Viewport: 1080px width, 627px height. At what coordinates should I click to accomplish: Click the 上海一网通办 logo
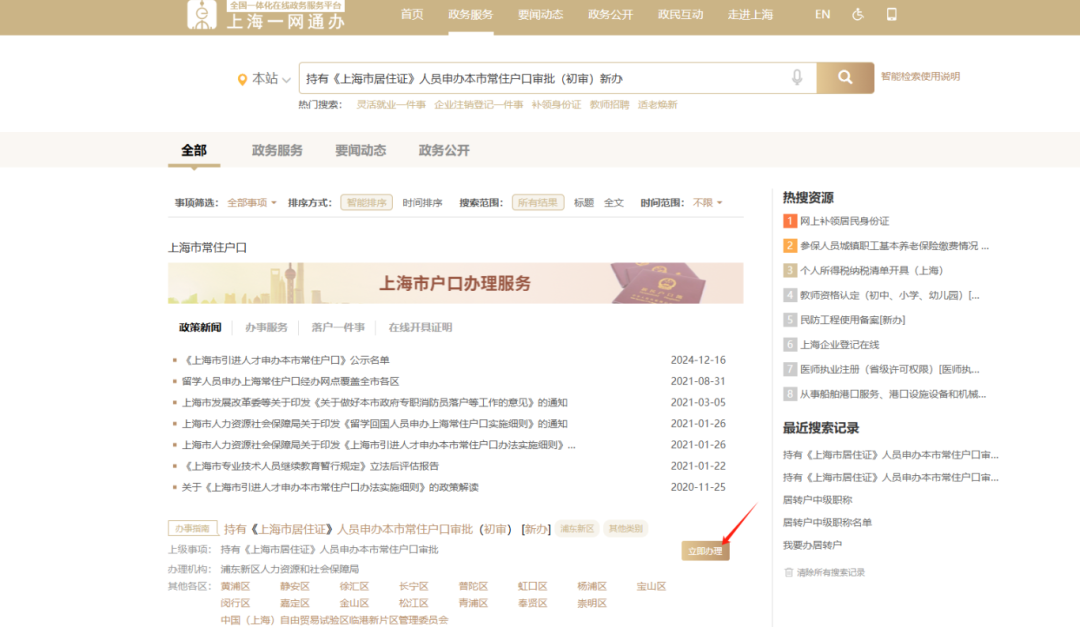(x=265, y=16)
